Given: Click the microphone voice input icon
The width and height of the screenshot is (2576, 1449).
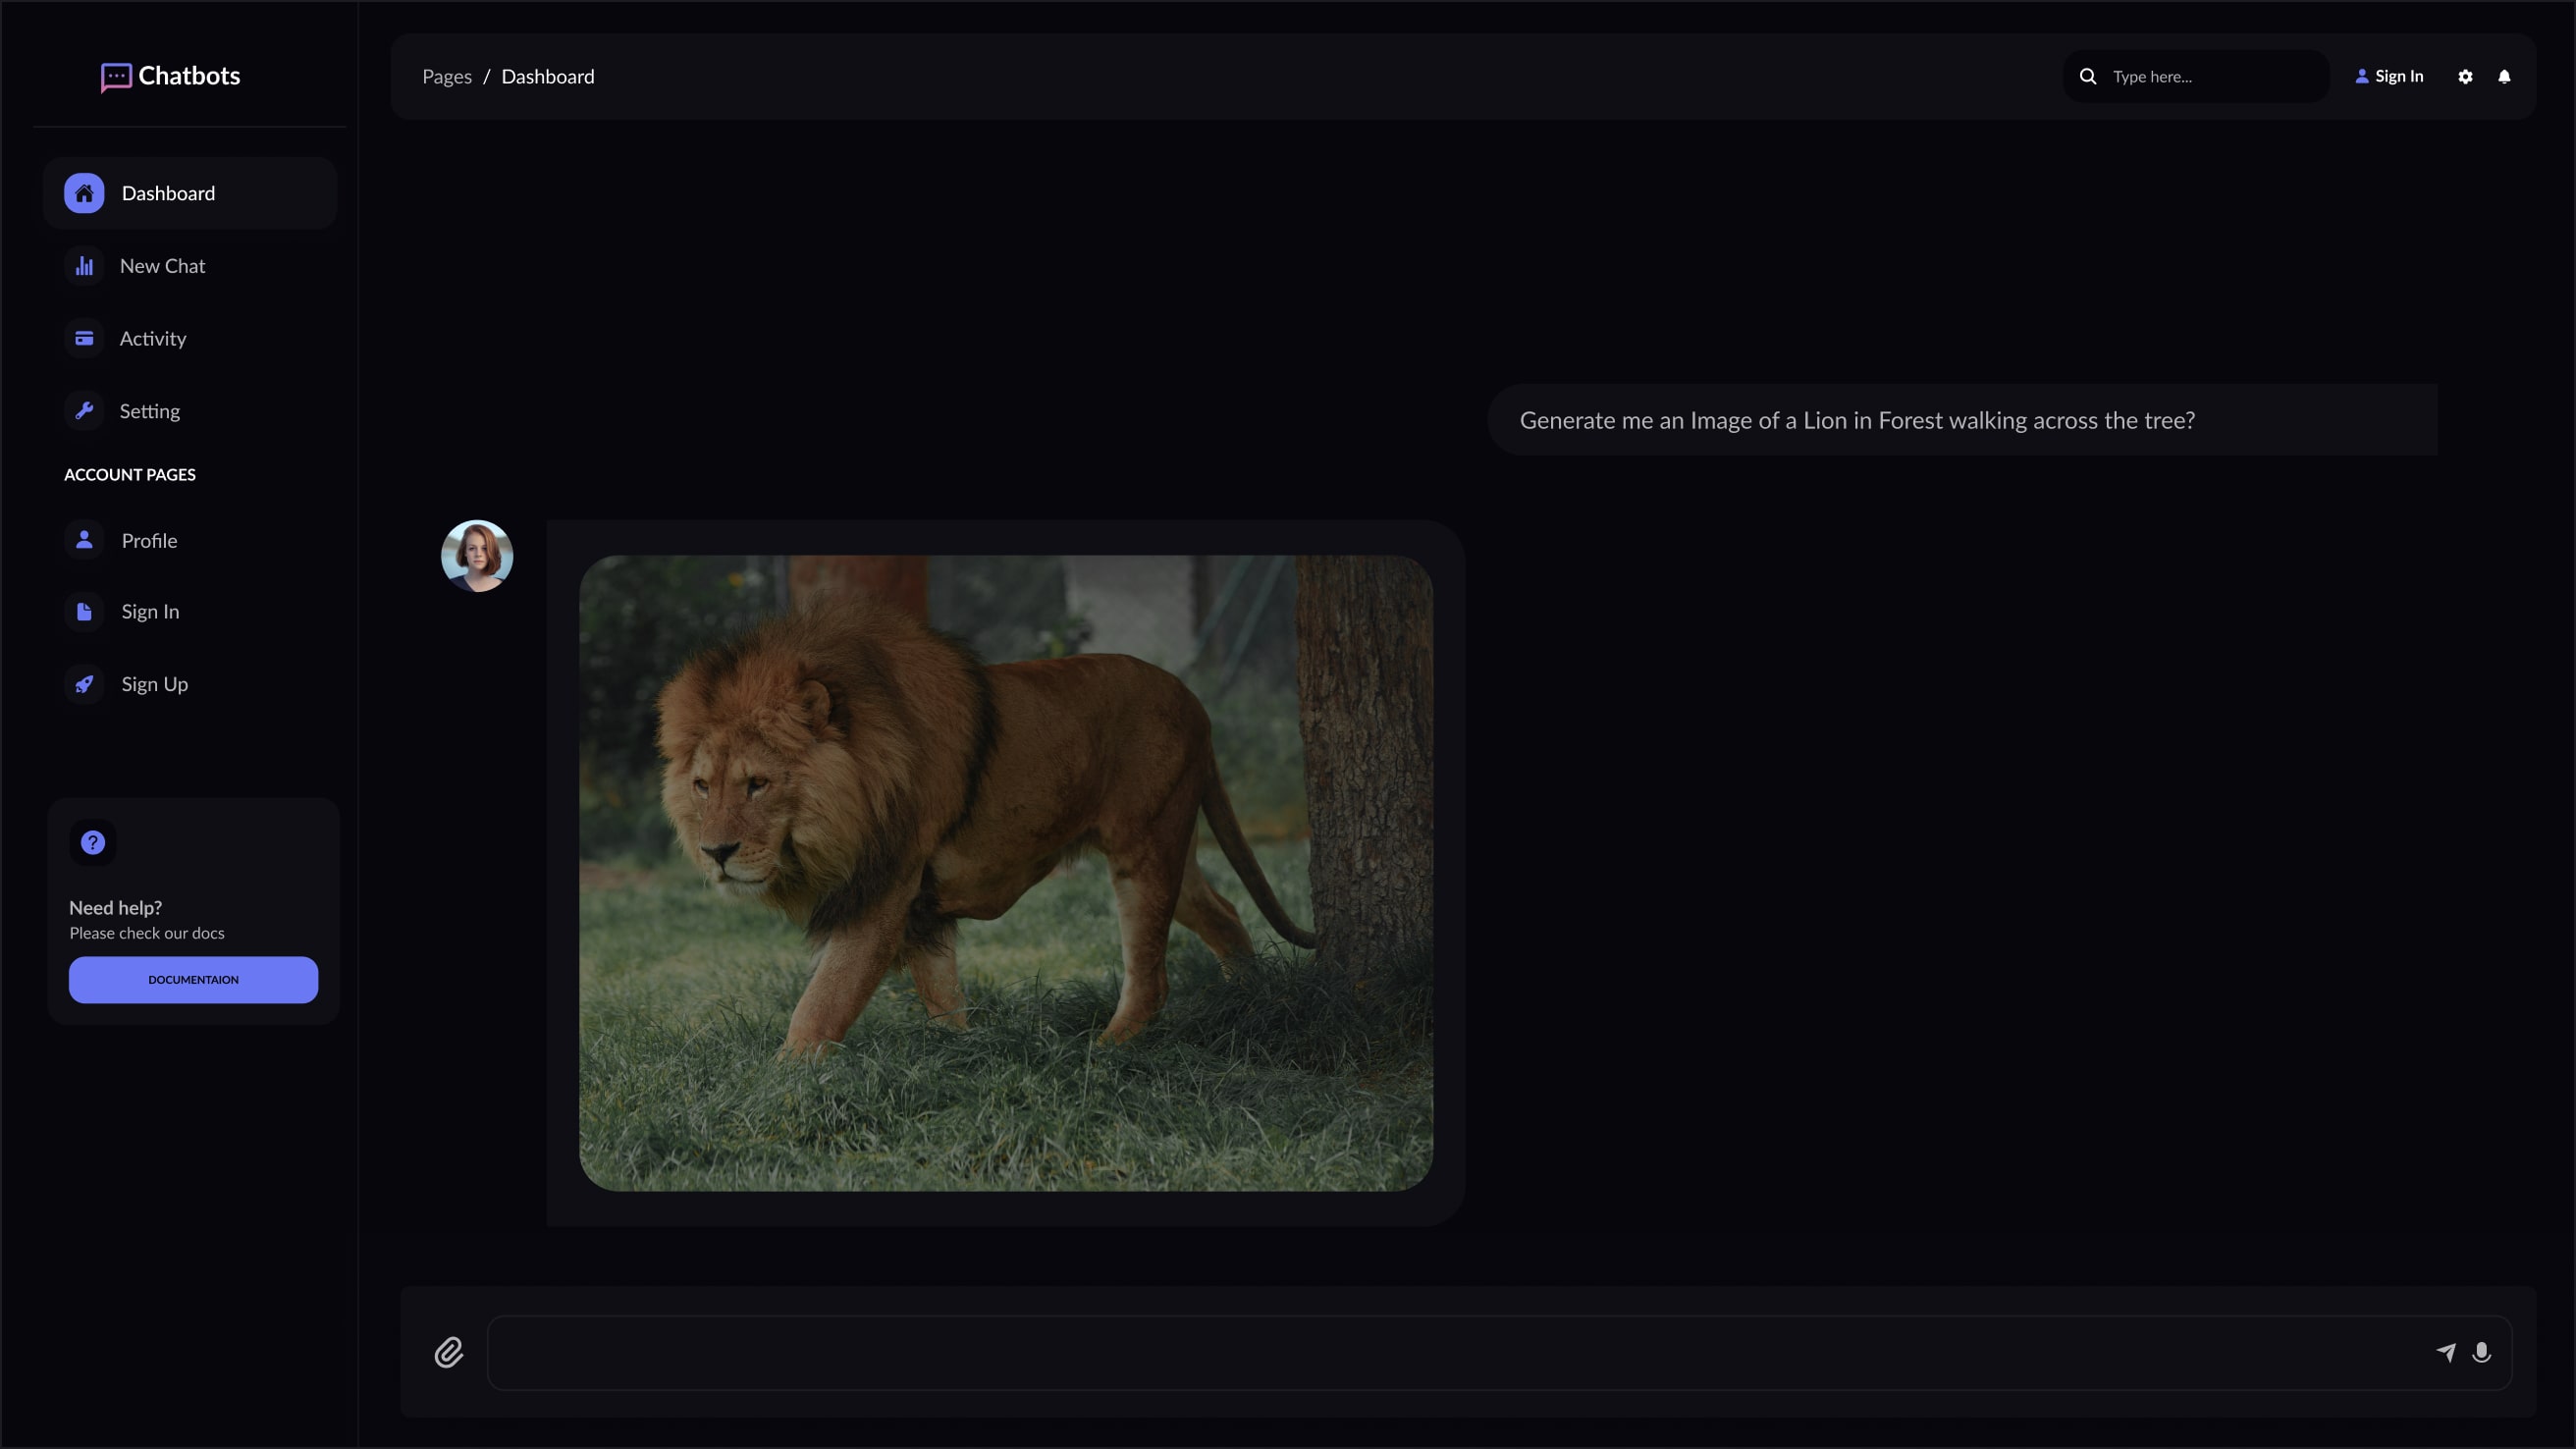Looking at the screenshot, I should pyautogui.click(x=2482, y=1352).
